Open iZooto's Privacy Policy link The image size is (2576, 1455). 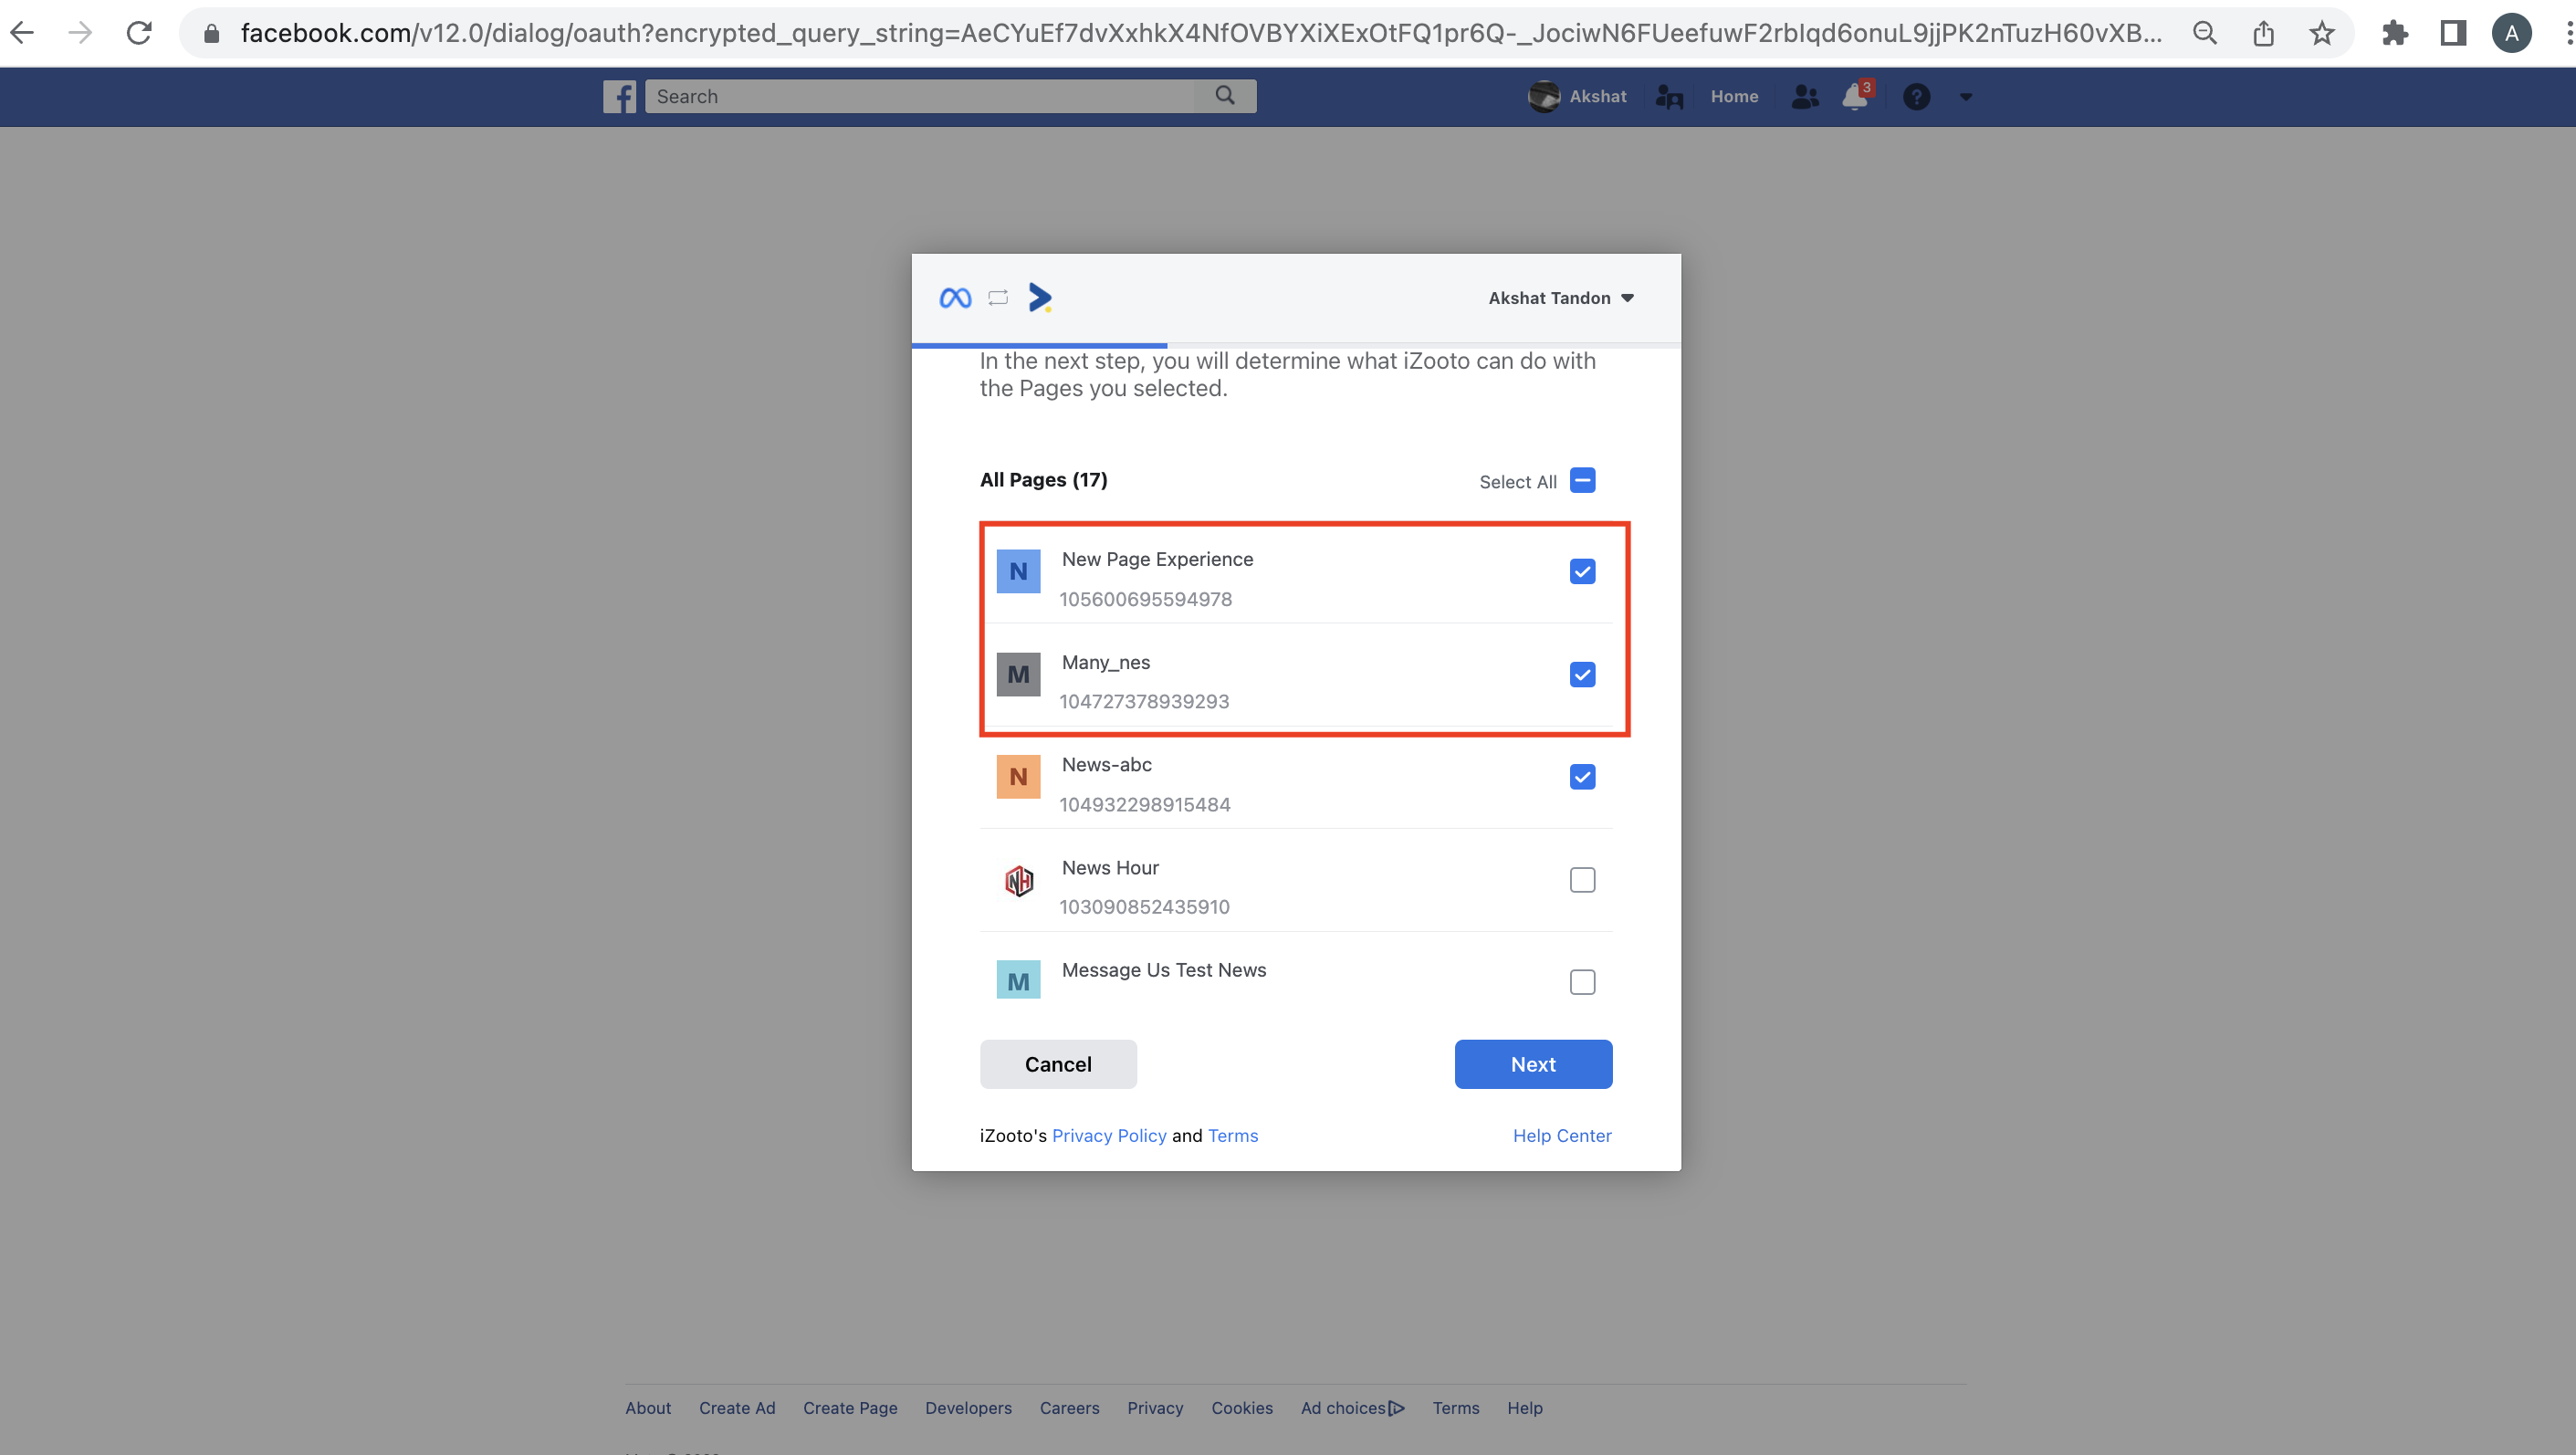click(x=1109, y=1135)
